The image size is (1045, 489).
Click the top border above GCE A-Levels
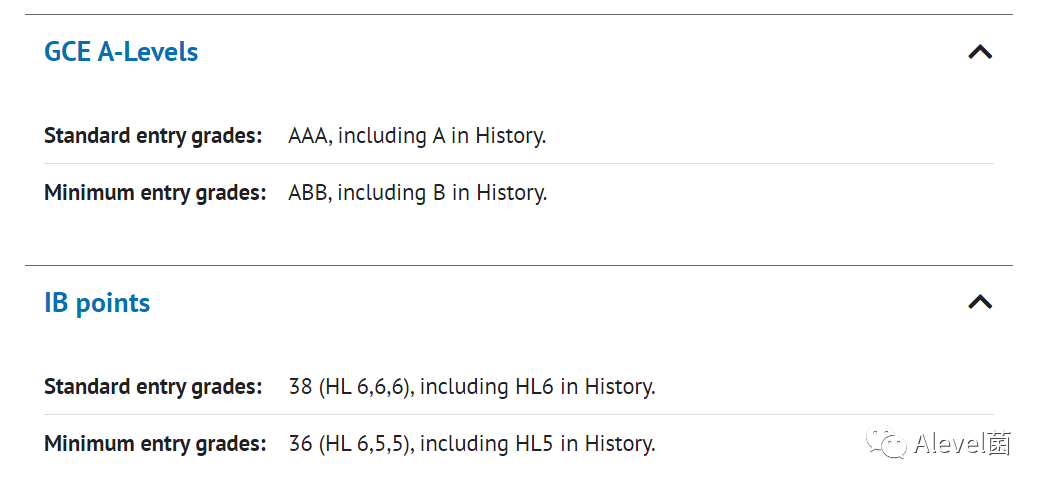click(x=519, y=14)
